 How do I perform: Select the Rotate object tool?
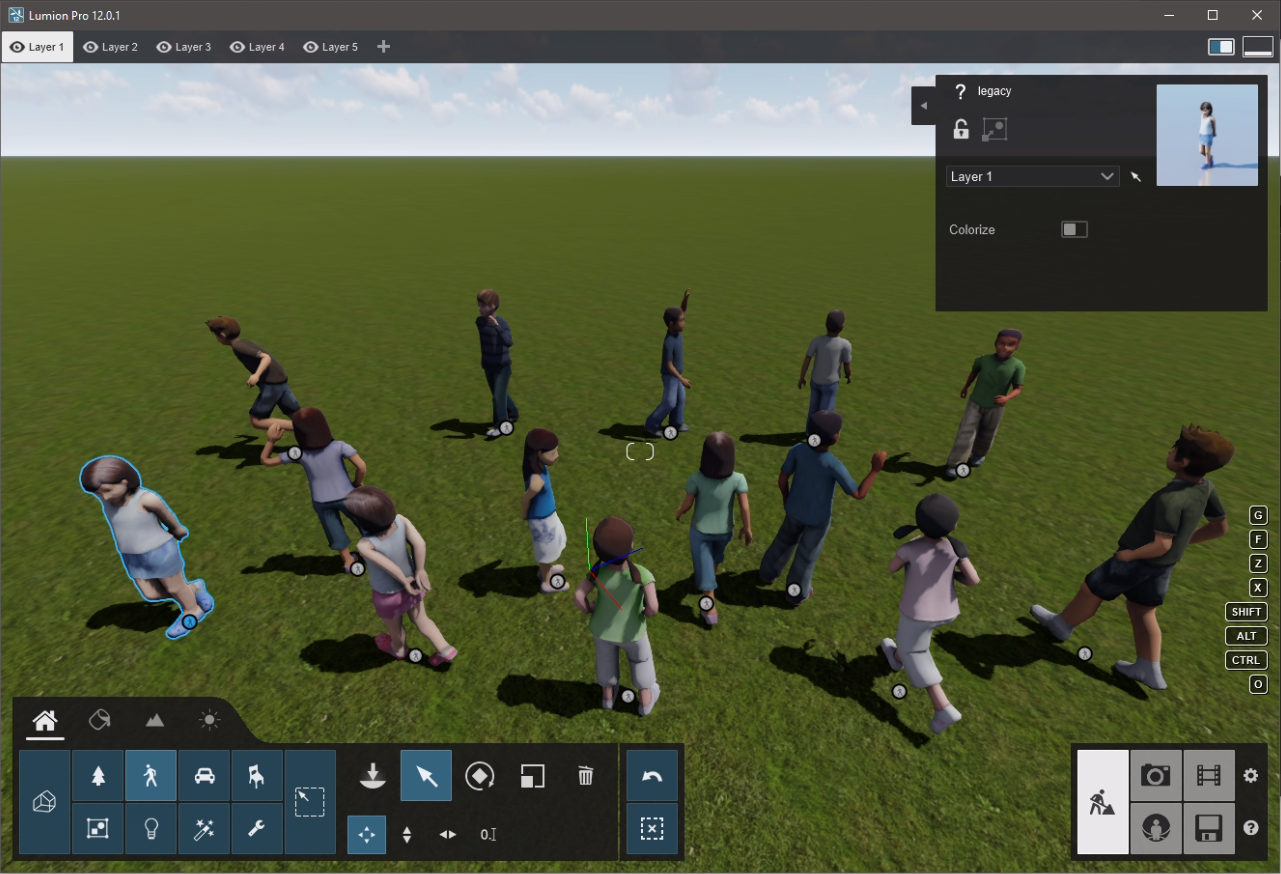click(x=479, y=776)
